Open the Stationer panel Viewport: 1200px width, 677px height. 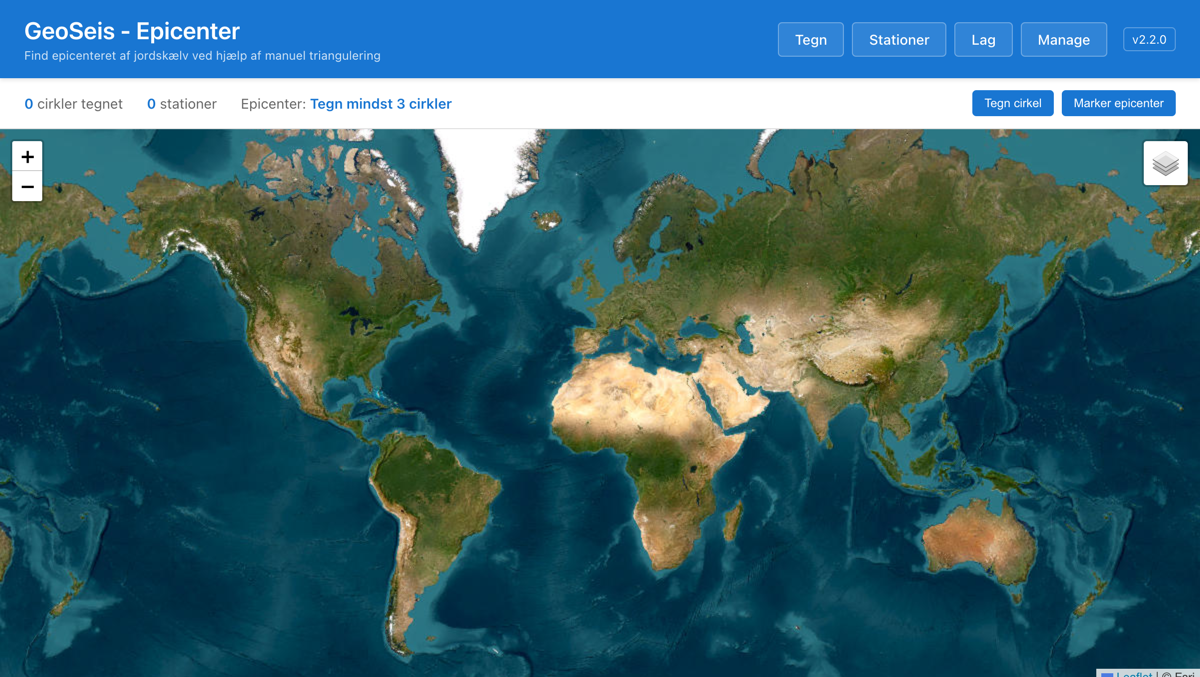(x=898, y=39)
